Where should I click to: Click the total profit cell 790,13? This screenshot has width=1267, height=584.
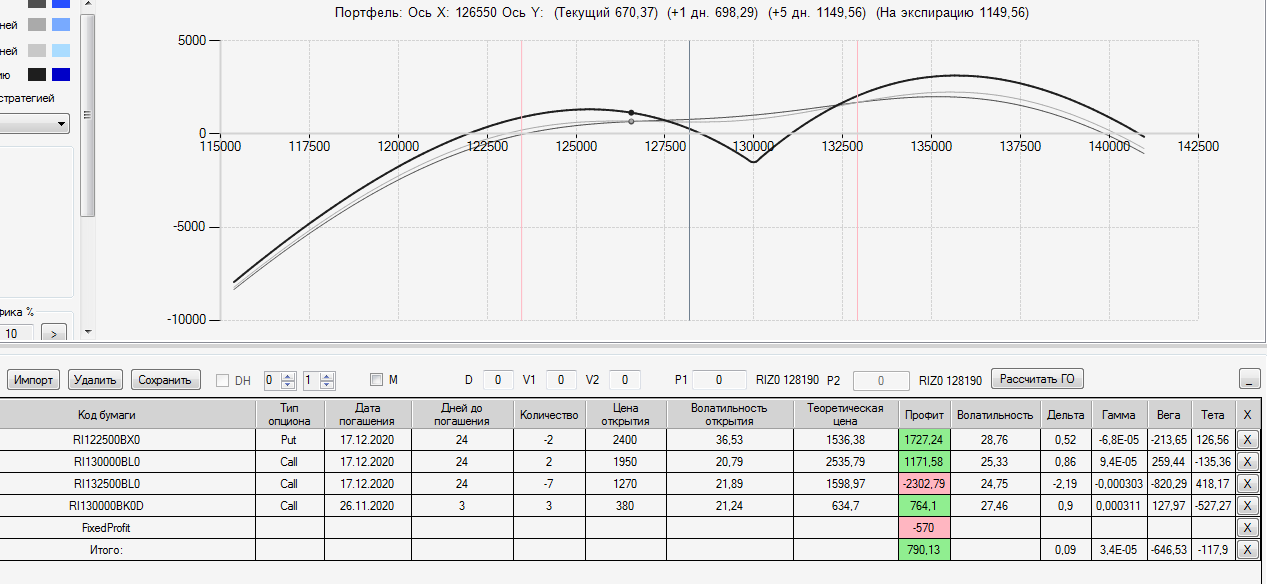click(924, 549)
